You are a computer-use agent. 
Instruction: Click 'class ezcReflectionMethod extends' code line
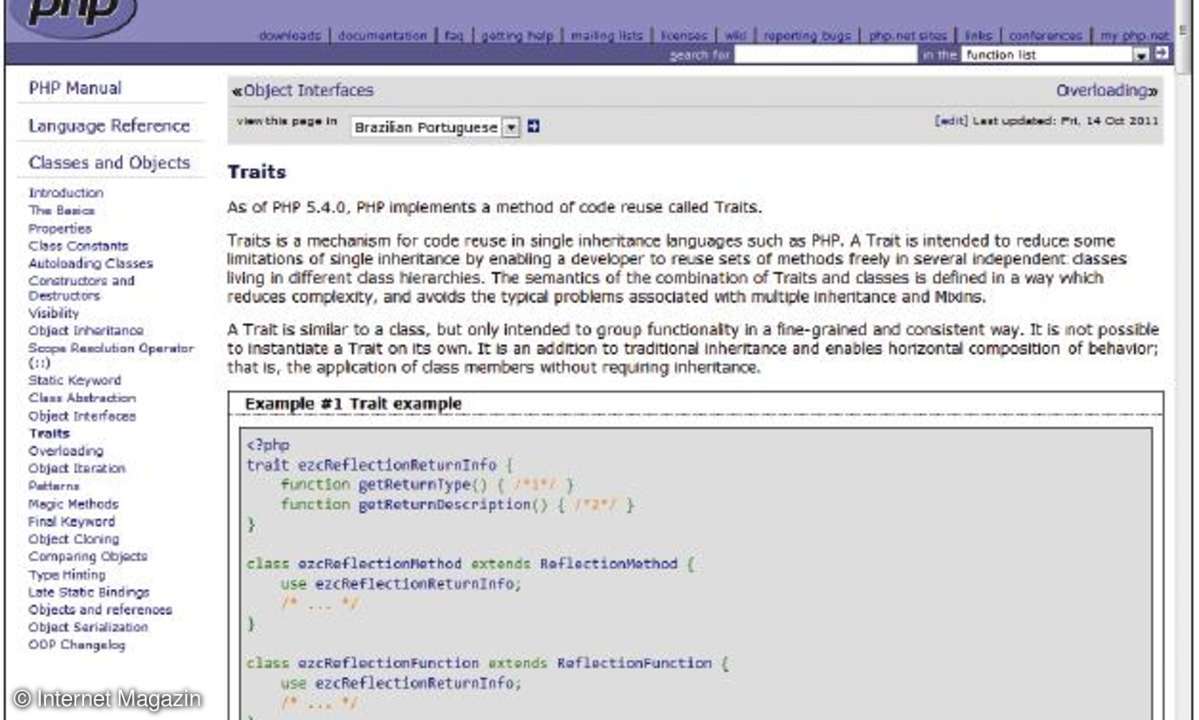point(470,564)
